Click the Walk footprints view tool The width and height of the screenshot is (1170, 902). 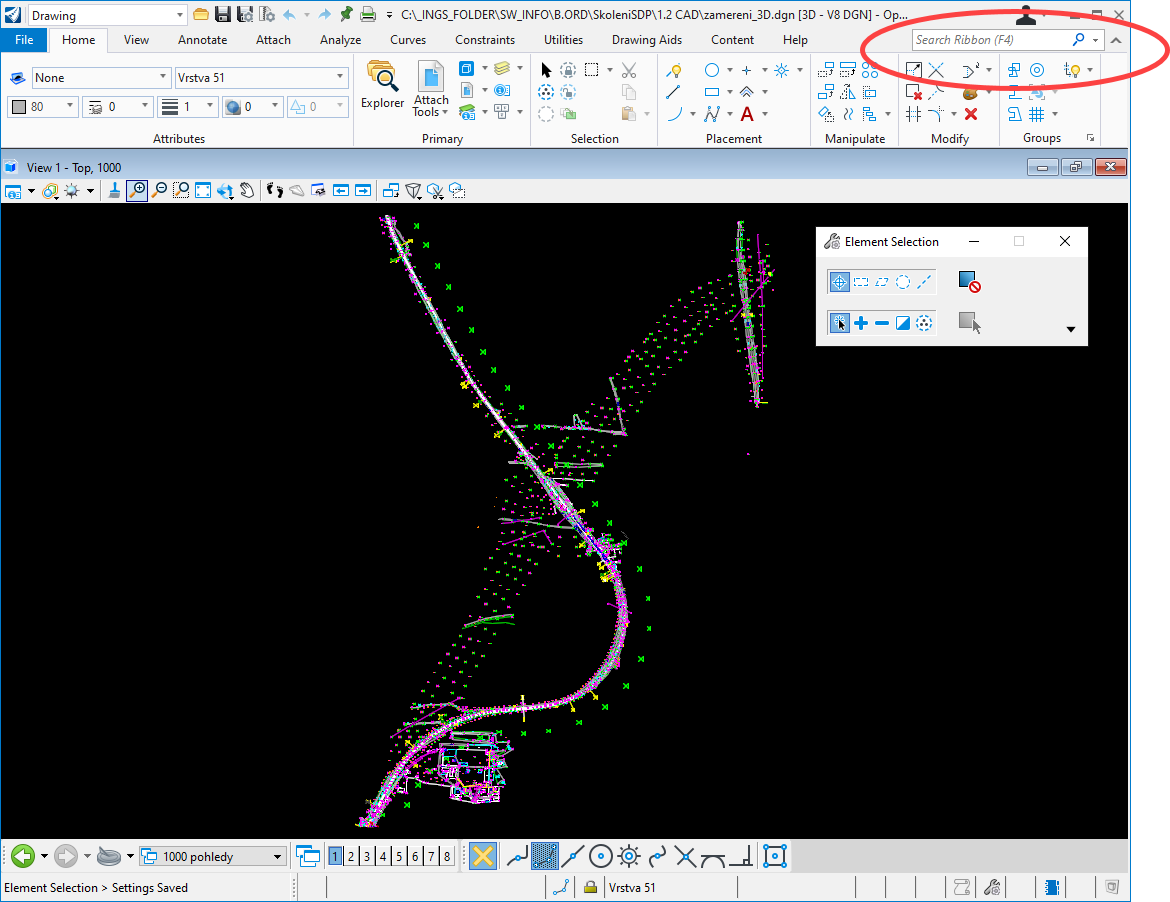coord(275,191)
